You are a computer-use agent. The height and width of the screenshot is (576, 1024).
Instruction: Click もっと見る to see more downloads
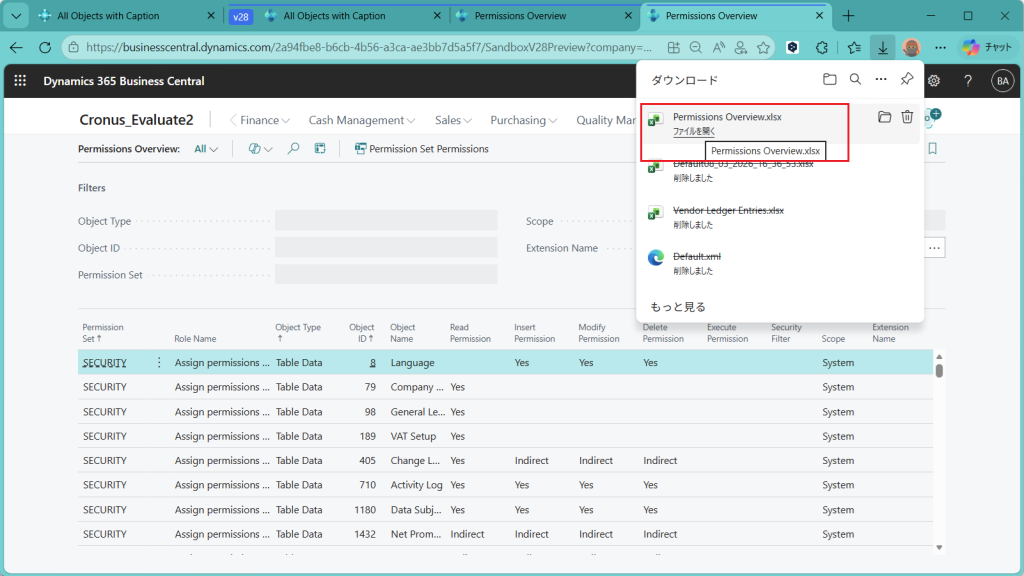tap(677, 307)
